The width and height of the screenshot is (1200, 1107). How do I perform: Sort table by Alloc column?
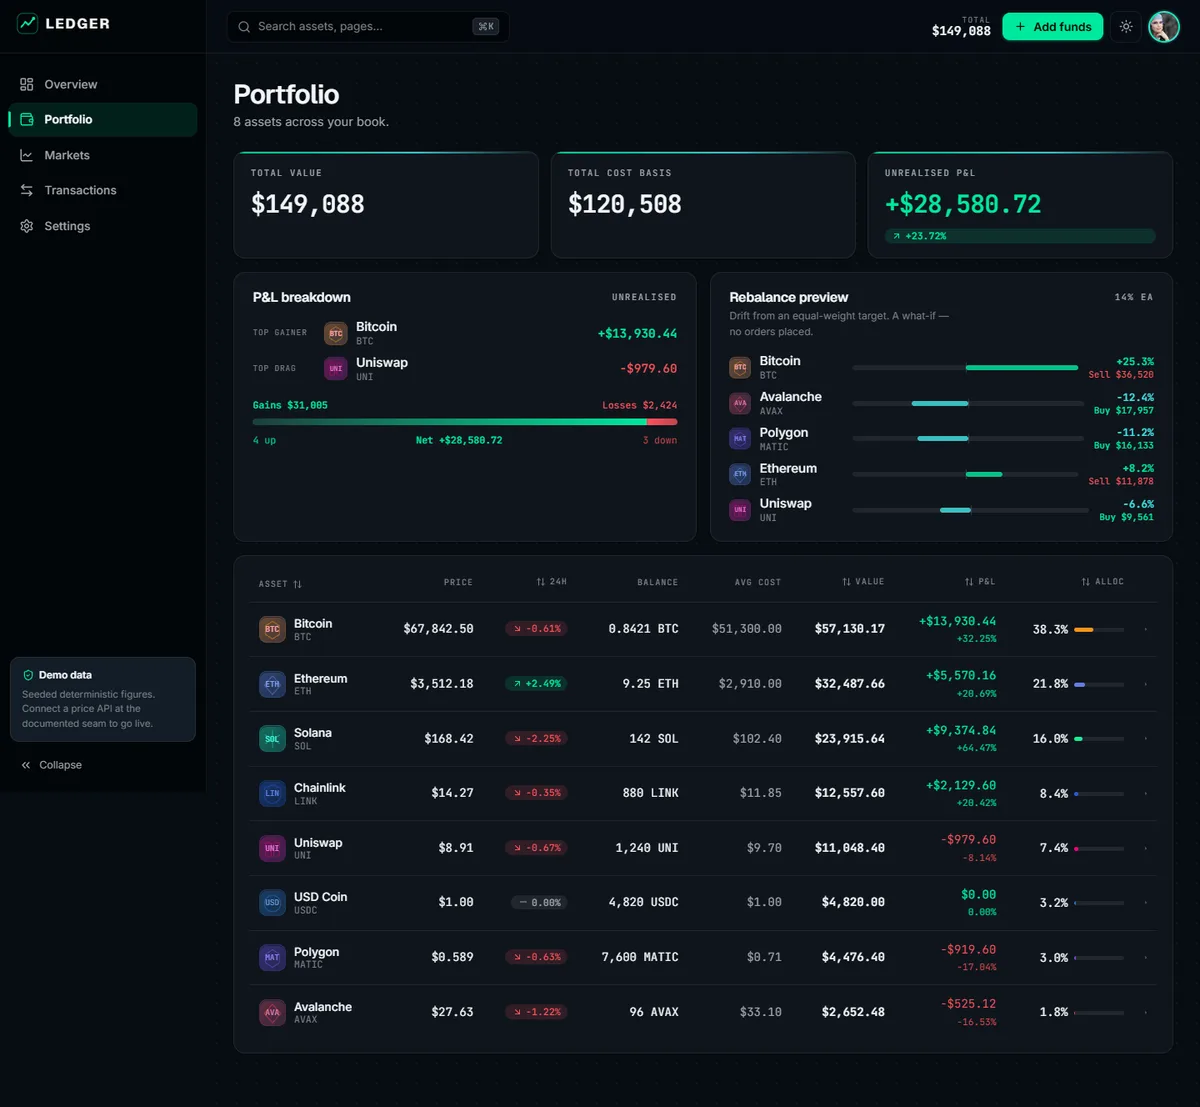[1102, 582]
